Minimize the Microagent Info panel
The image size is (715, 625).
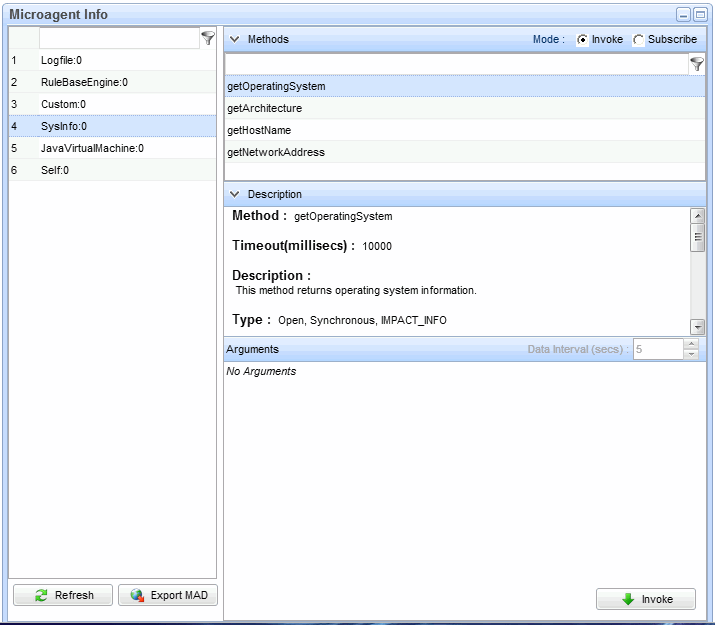pyautogui.click(x=683, y=15)
